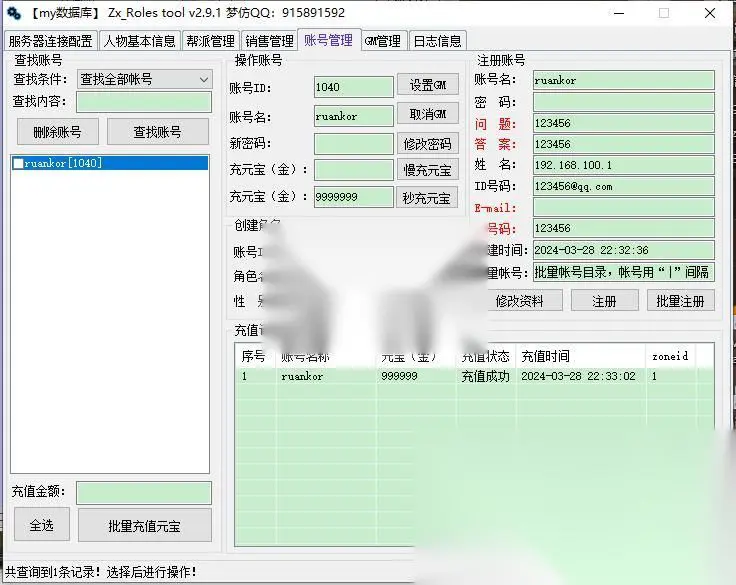Click the 秒充元宝 button

point(427,197)
